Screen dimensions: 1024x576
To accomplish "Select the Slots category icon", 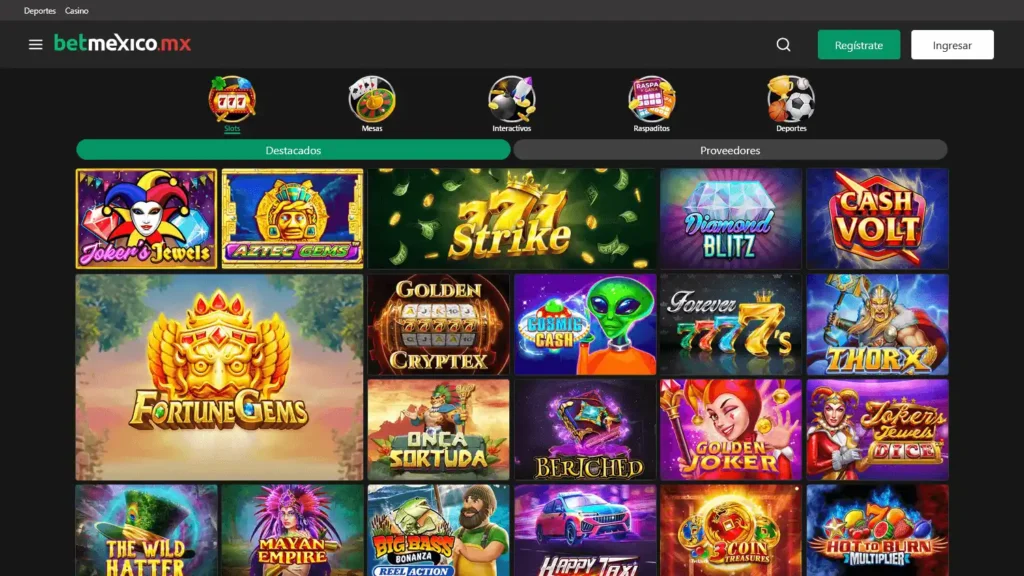I will pyautogui.click(x=232, y=99).
